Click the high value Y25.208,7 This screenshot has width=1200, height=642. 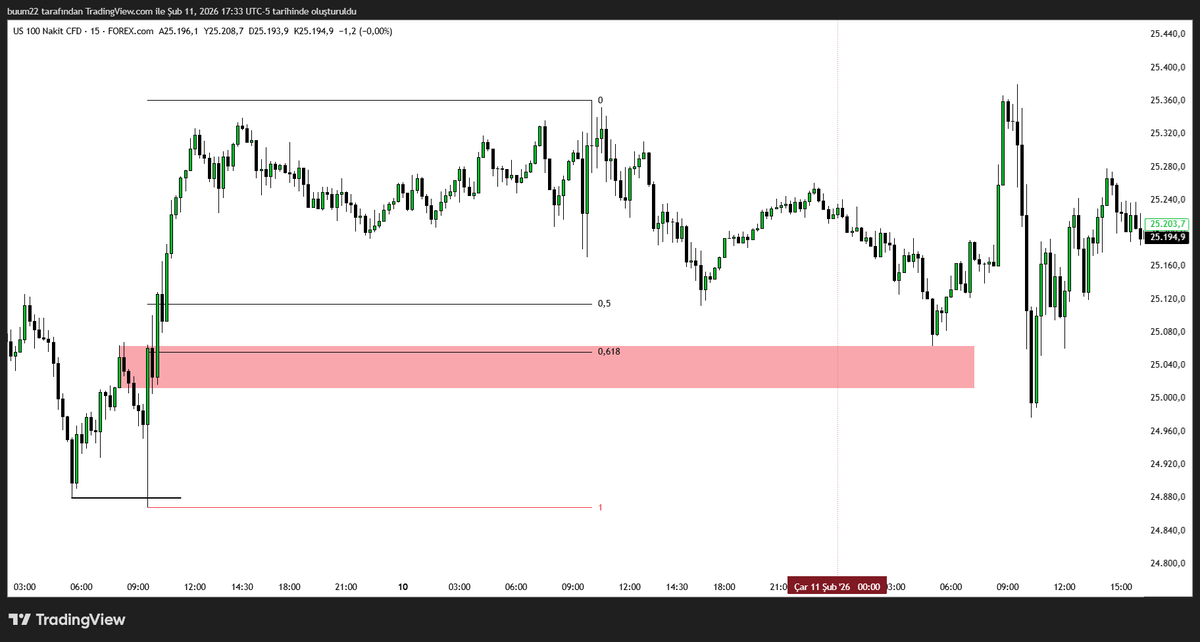coord(226,31)
